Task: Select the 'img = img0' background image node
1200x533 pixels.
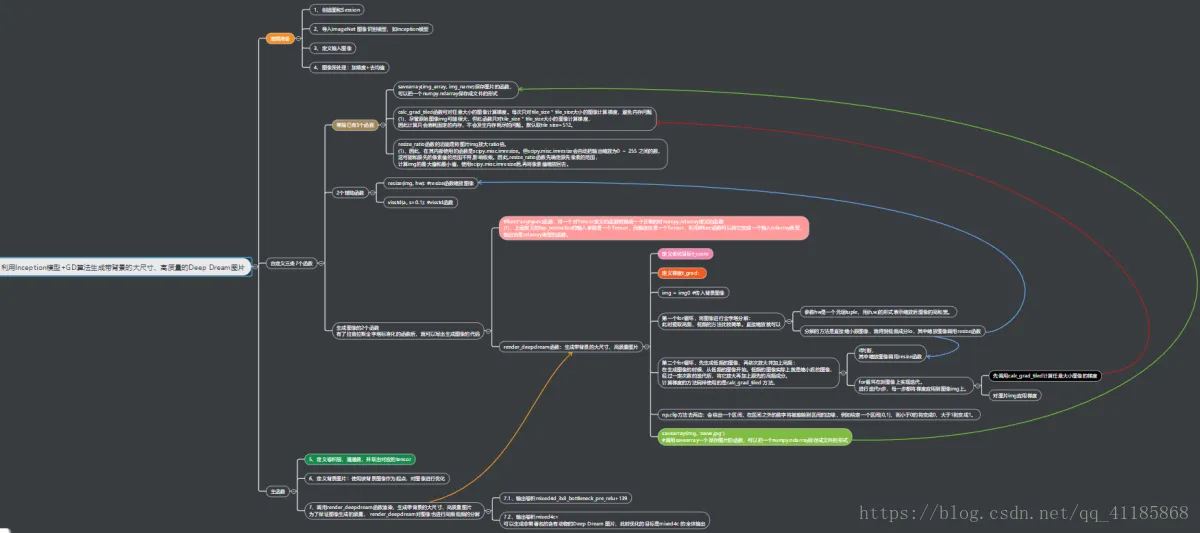Action: pos(694,291)
